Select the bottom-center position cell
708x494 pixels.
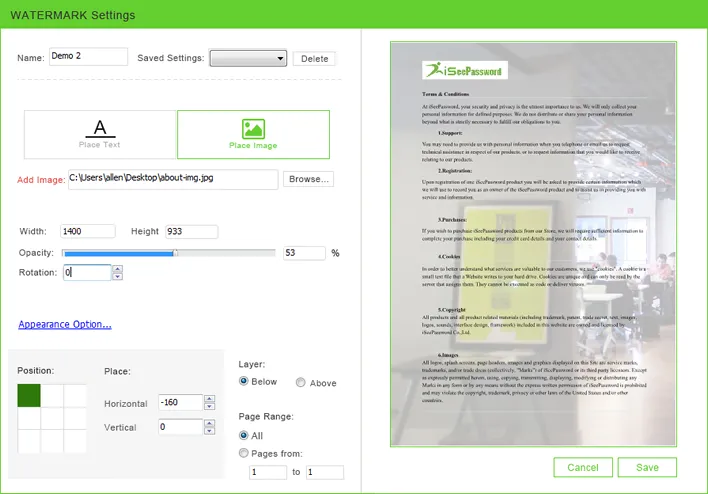click(x=52, y=441)
